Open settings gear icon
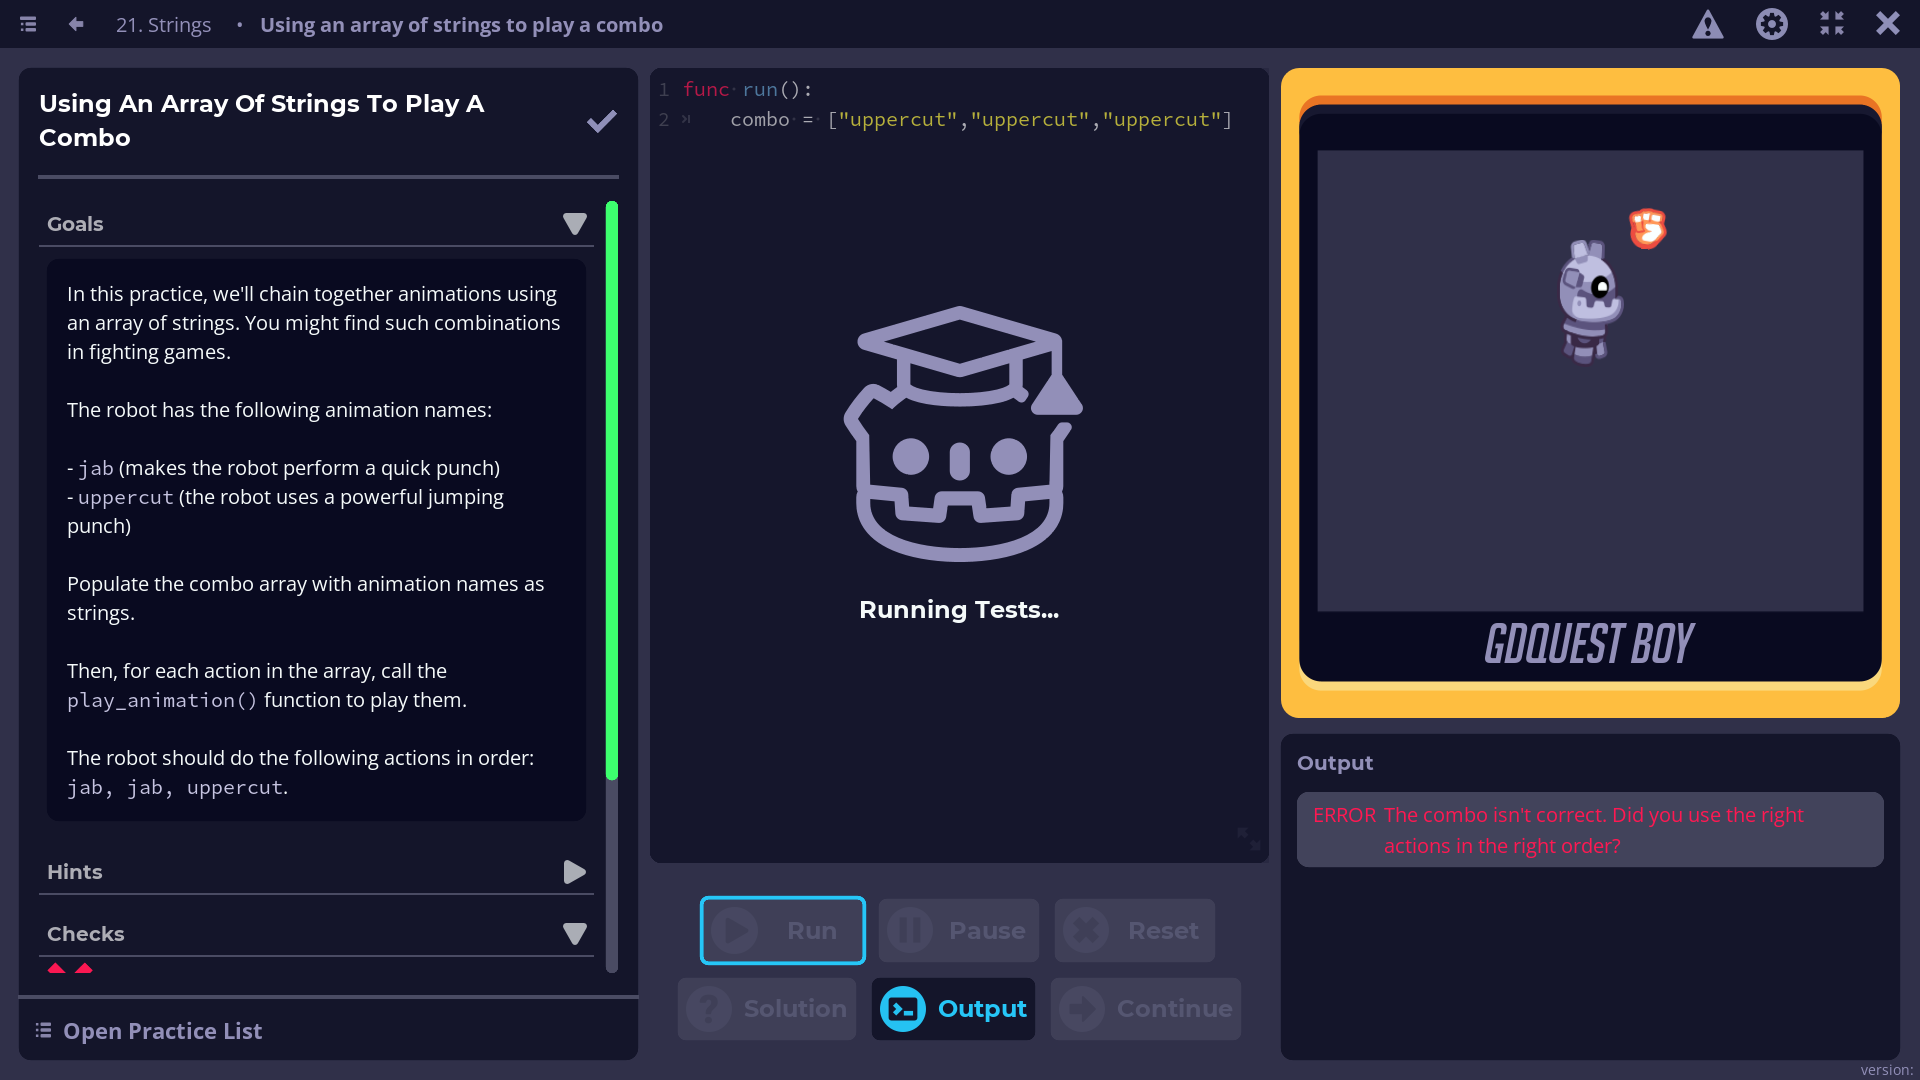Image resolution: width=1920 pixels, height=1080 pixels. pyautogui.click(x=1771, y=24)
